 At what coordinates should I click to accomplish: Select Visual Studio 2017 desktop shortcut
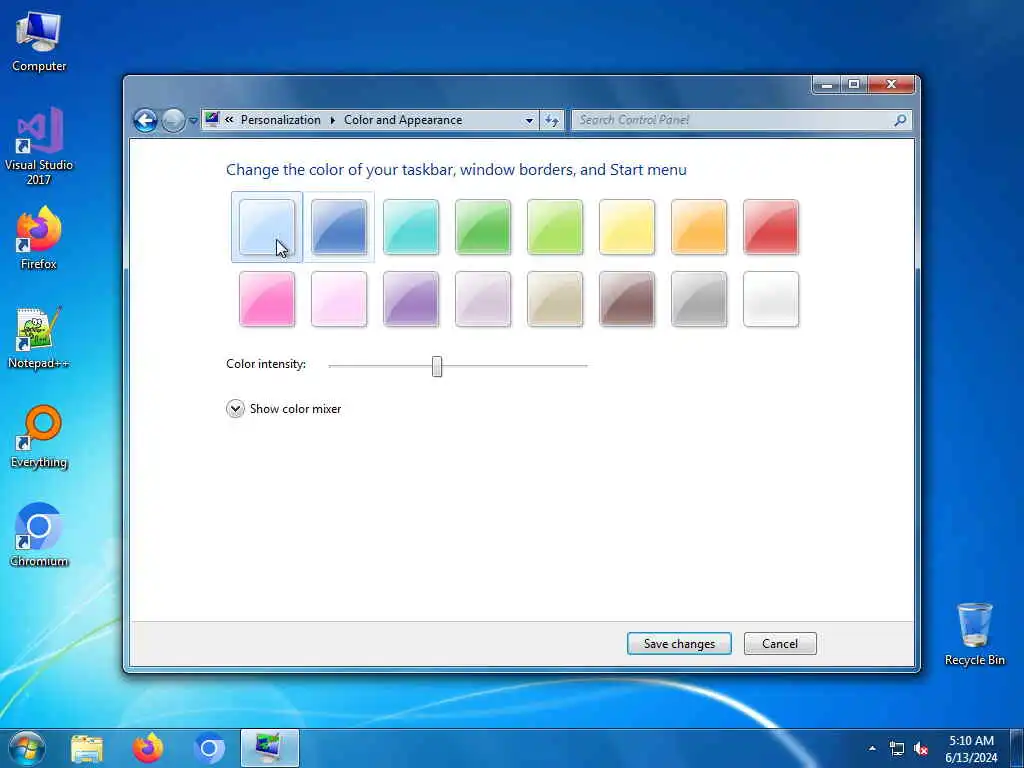coord(39,146)
